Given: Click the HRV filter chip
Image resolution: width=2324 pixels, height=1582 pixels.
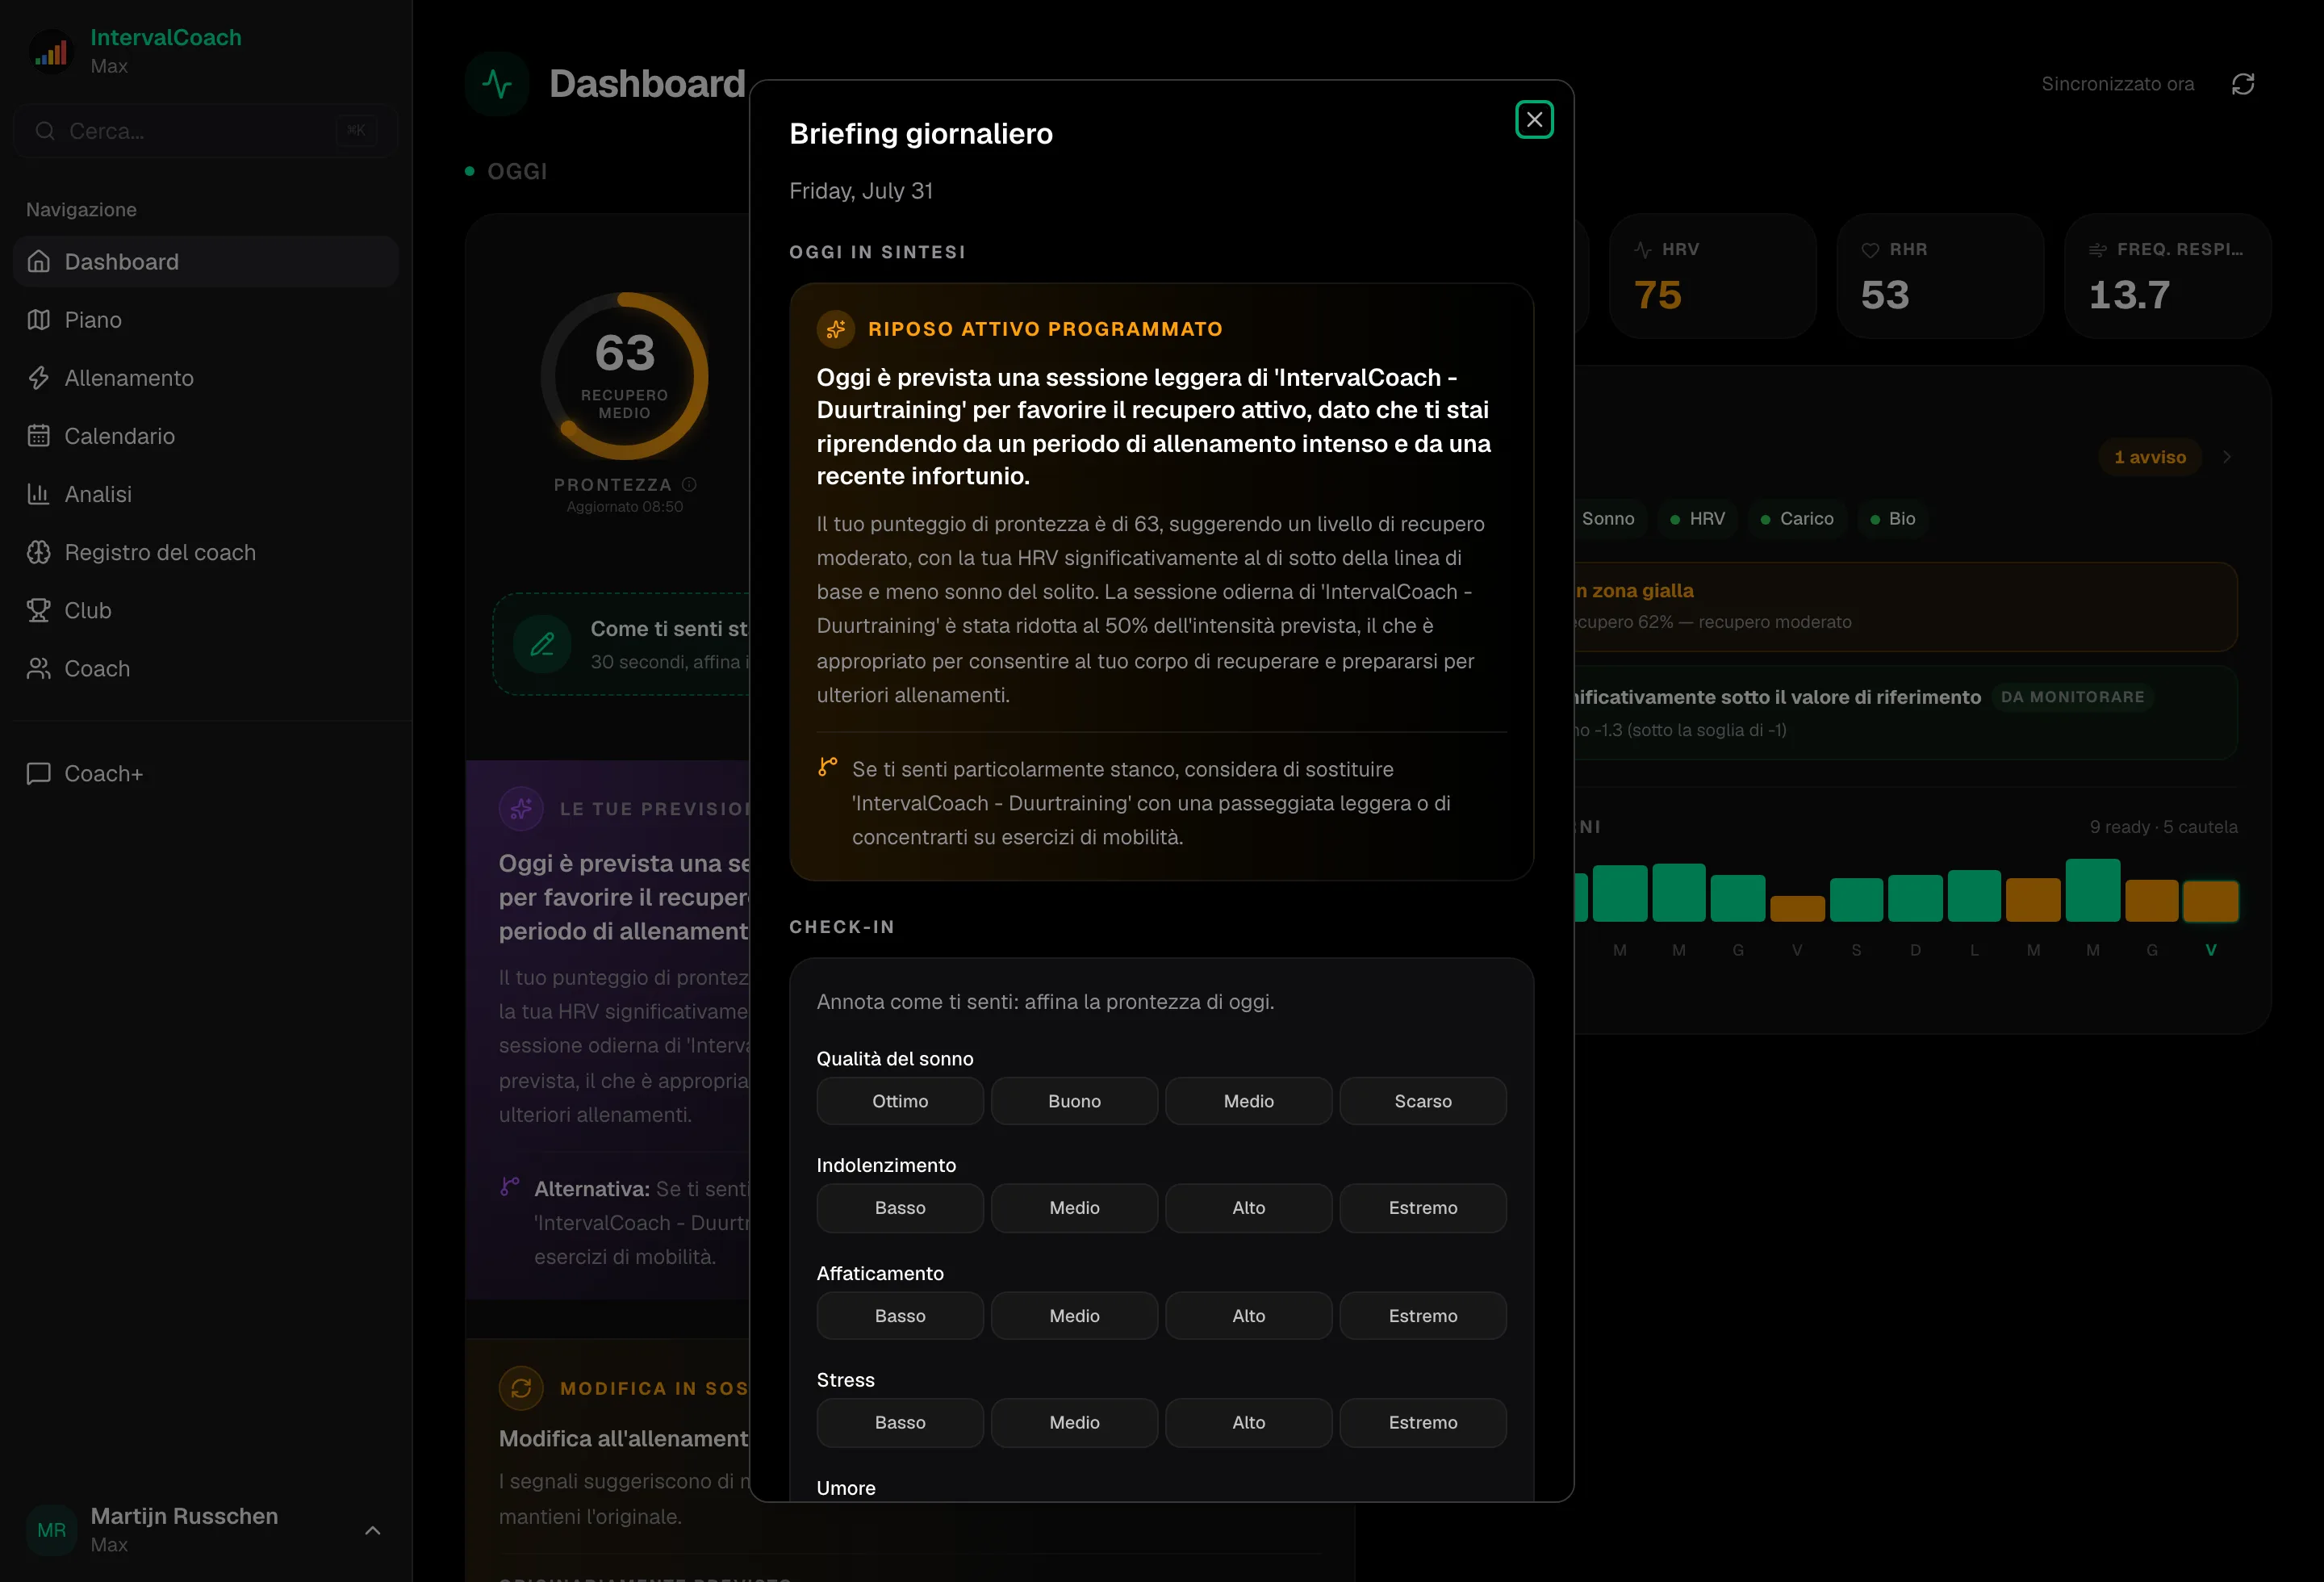Looking at the screenshot, I should tap(1698, 519).
